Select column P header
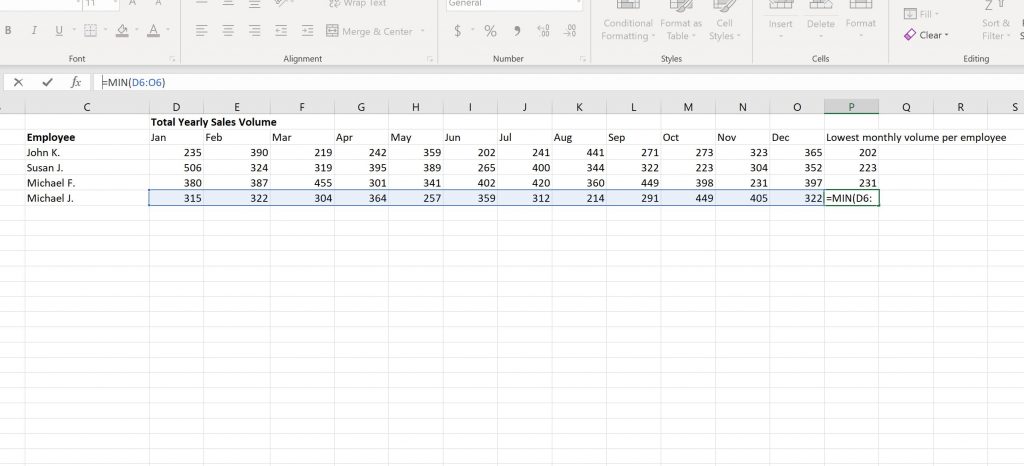 click(x=852, y=107)
